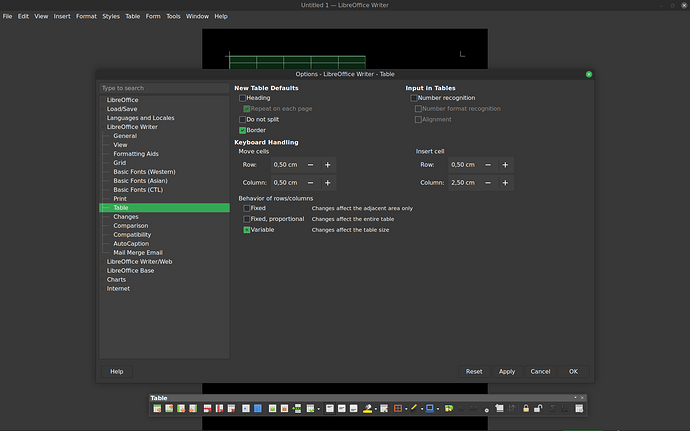Click AutoFormat Styles icon in Table toolbar
Viewport: 690px width, 431px height.
point(384,409)
